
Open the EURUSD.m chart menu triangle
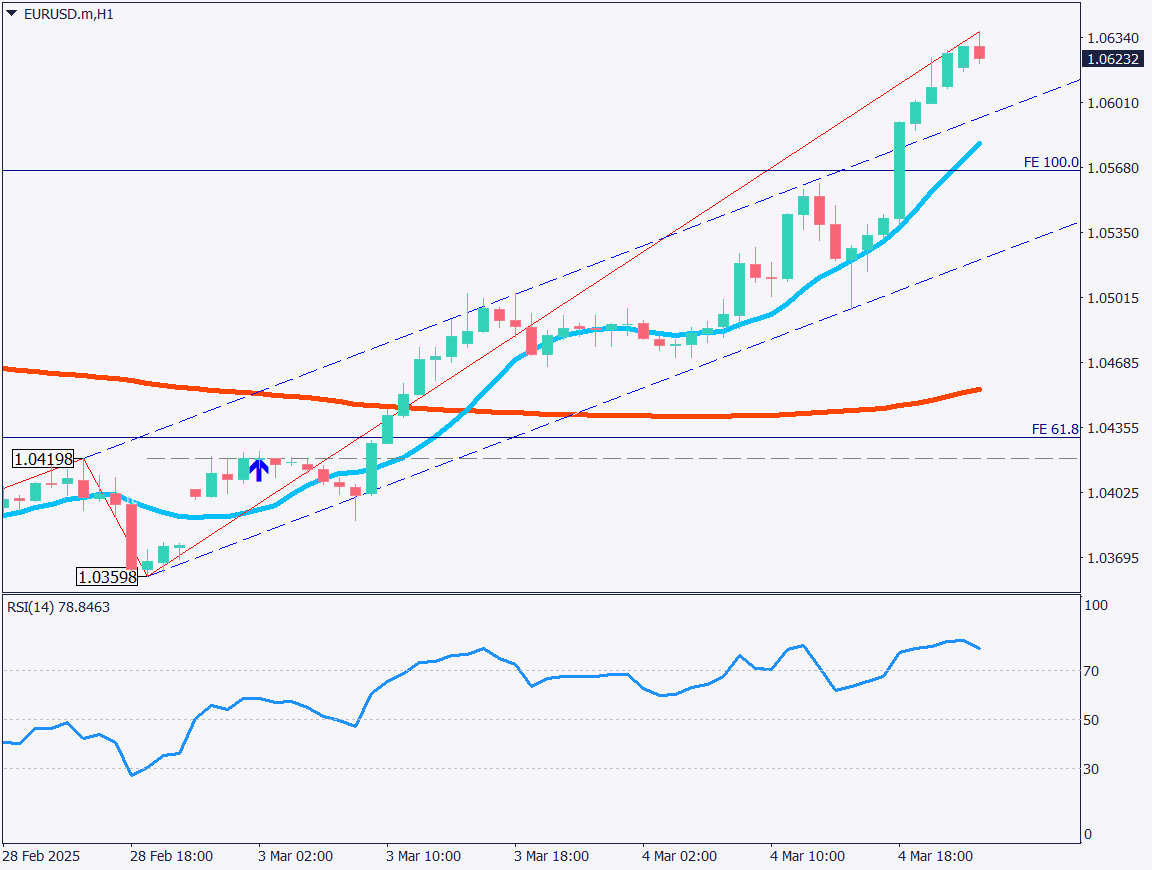pos(11,14)
